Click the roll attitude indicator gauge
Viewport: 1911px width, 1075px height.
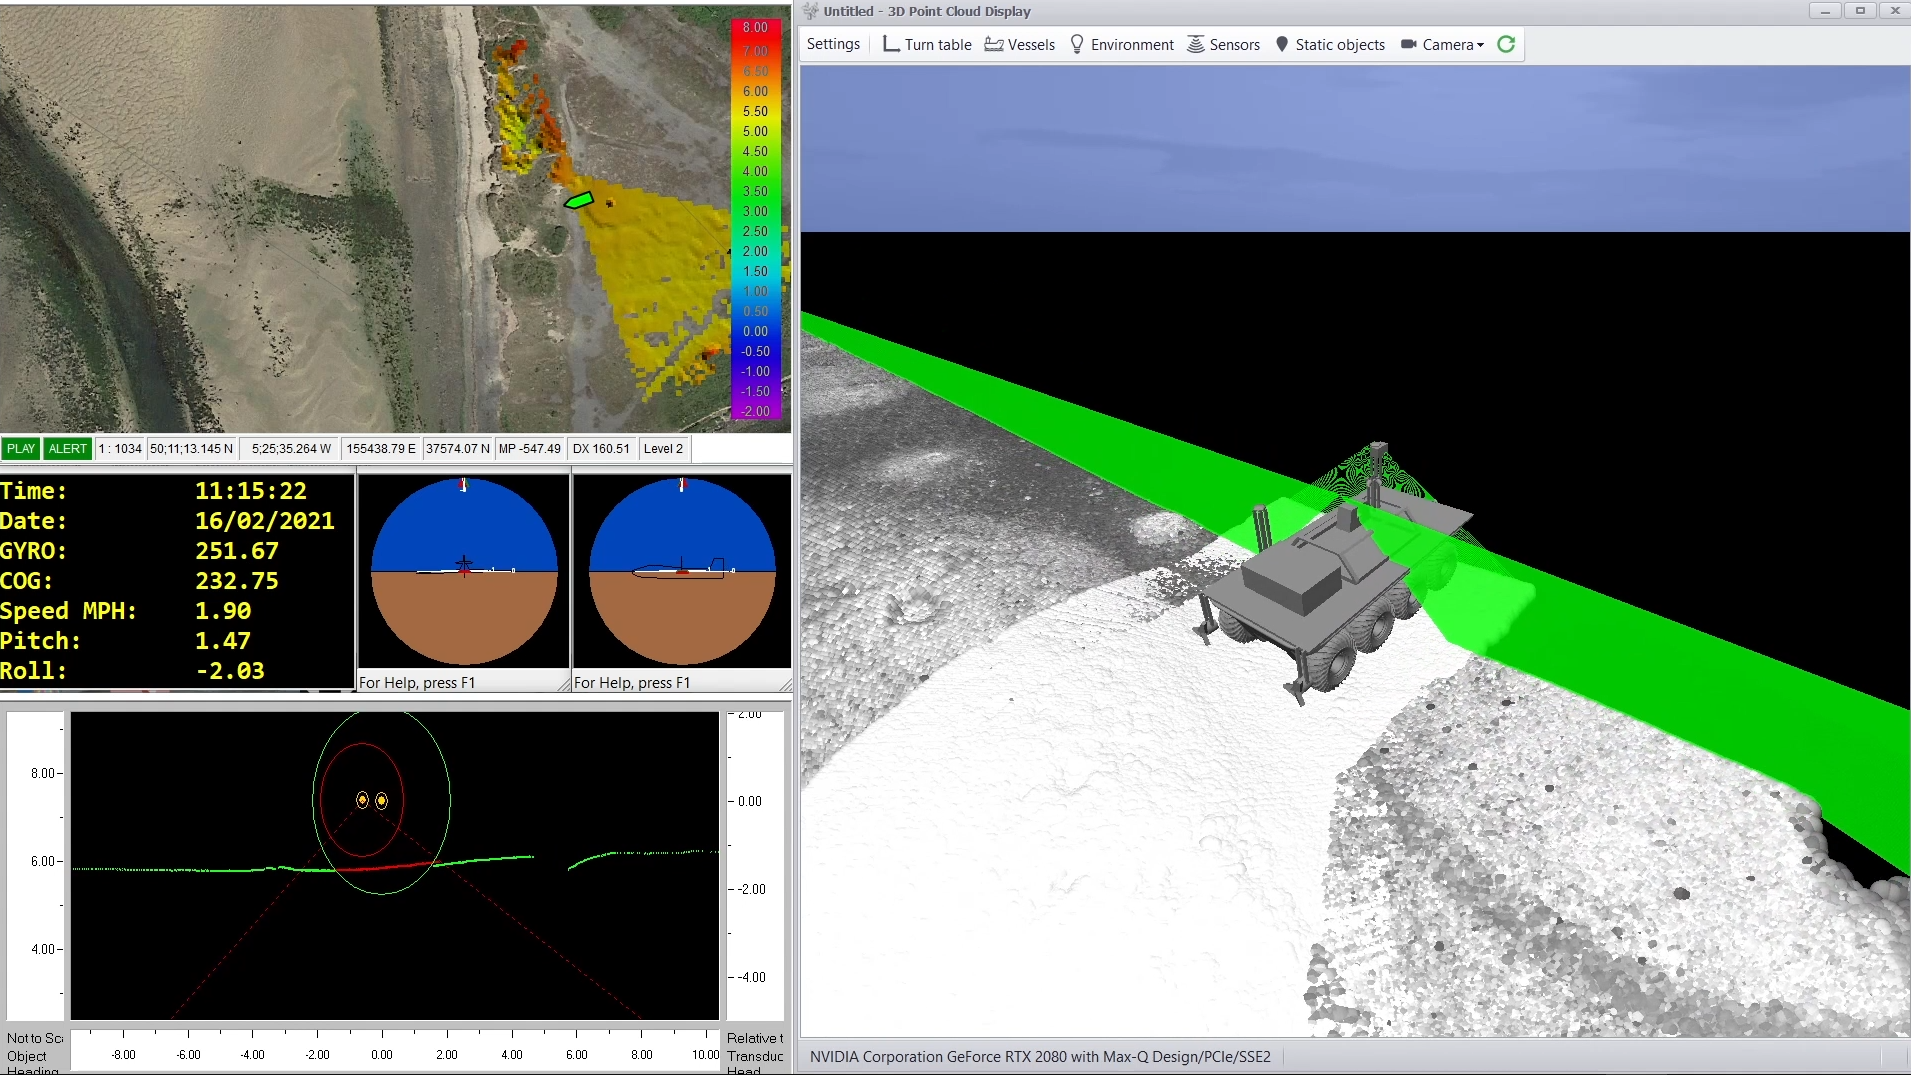[464, 571]
